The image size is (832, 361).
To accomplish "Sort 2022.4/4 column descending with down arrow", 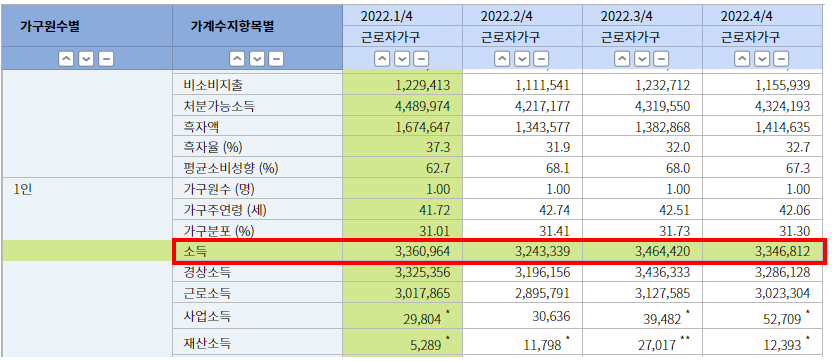I will 762,59.
